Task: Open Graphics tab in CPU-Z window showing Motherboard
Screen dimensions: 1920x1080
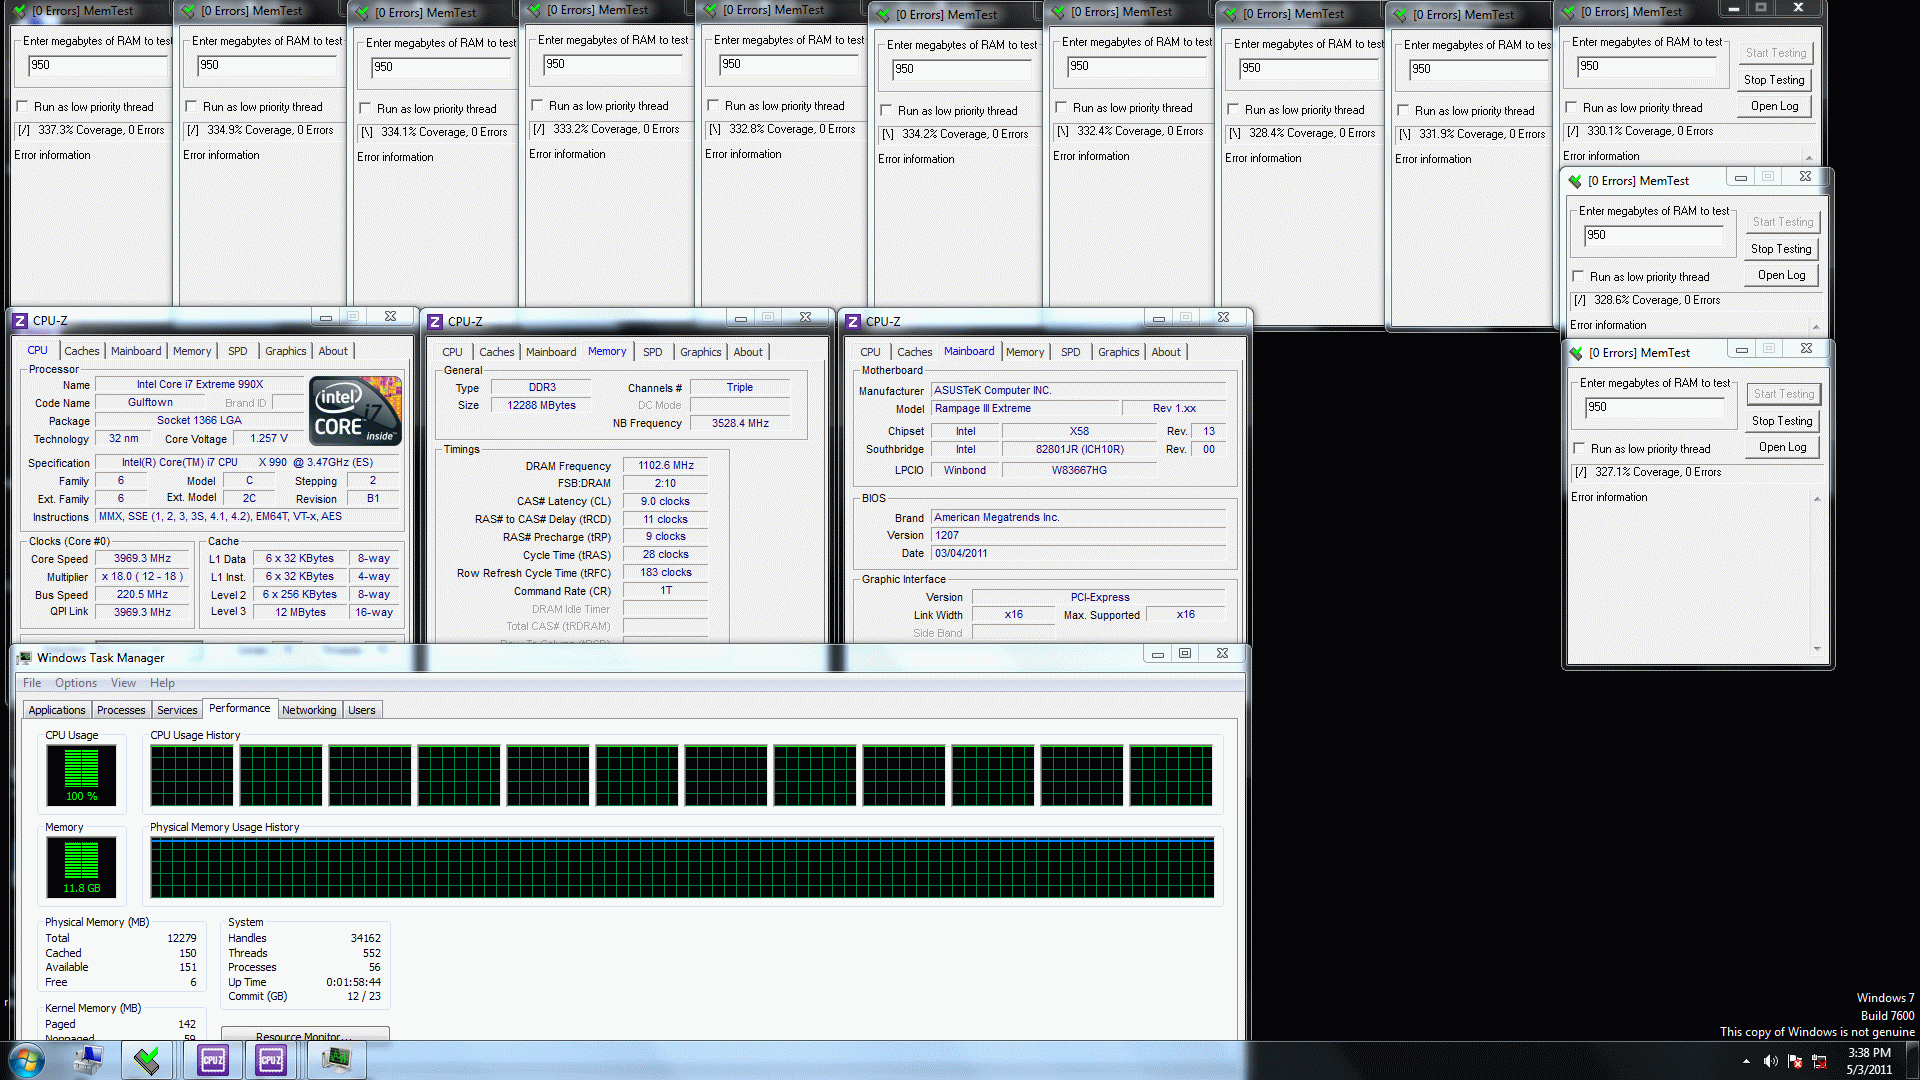Action: pos(1119,352)
